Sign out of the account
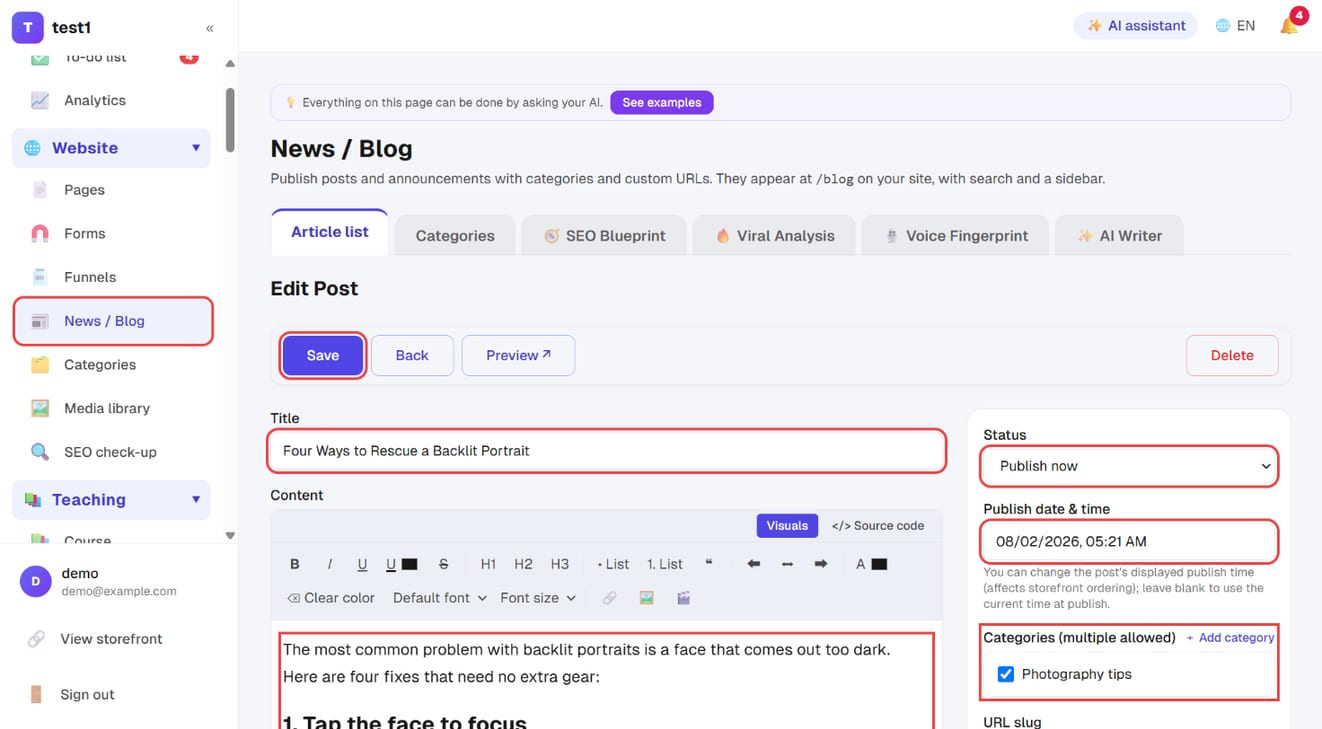The image size is (1322, 729). pos(87,694)
